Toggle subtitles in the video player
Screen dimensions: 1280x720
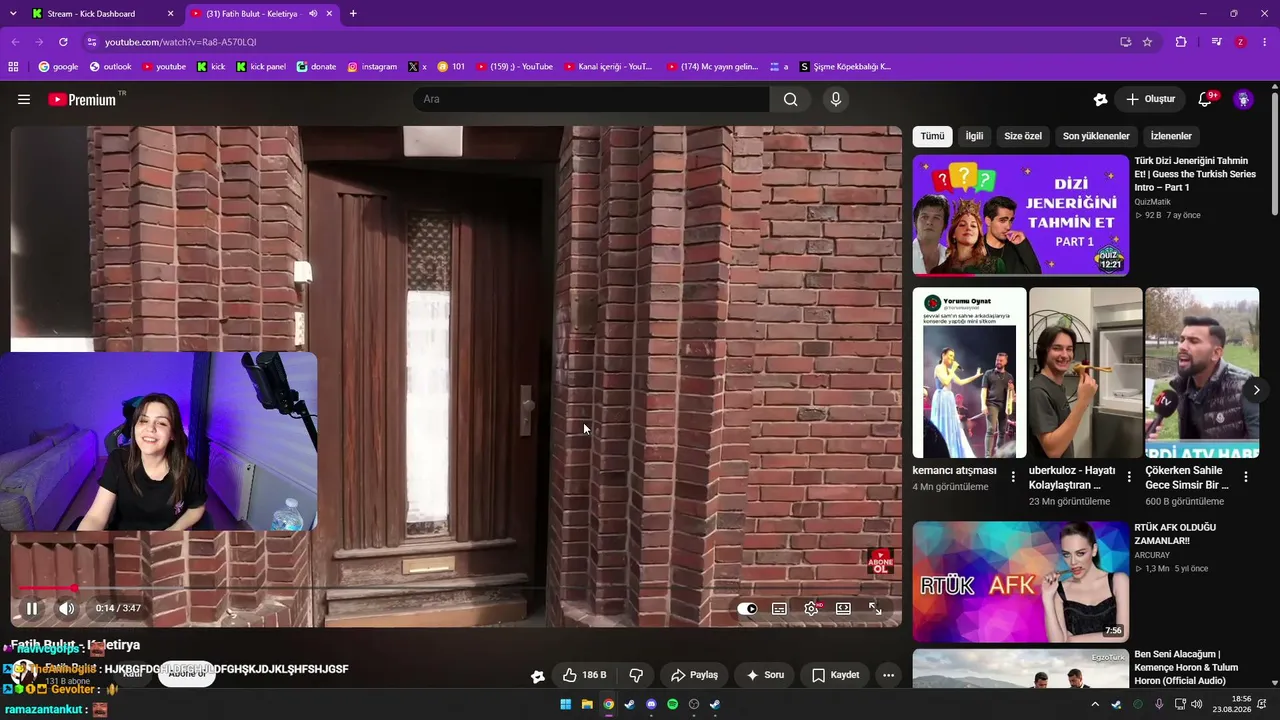pos(780,608)
